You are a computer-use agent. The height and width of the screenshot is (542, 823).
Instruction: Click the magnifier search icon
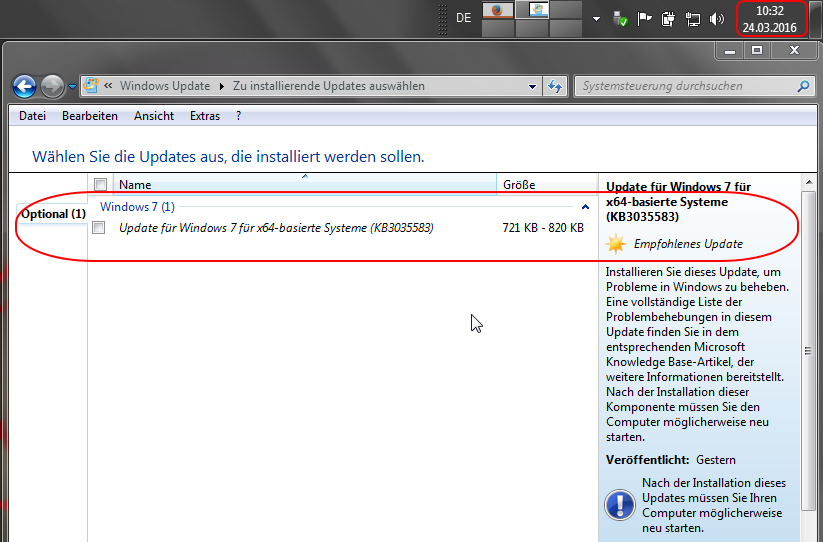pos(803,87)
